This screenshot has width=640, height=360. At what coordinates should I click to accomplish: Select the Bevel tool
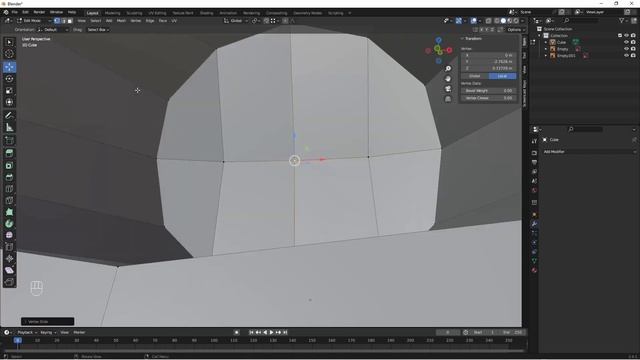coord(9,177)
